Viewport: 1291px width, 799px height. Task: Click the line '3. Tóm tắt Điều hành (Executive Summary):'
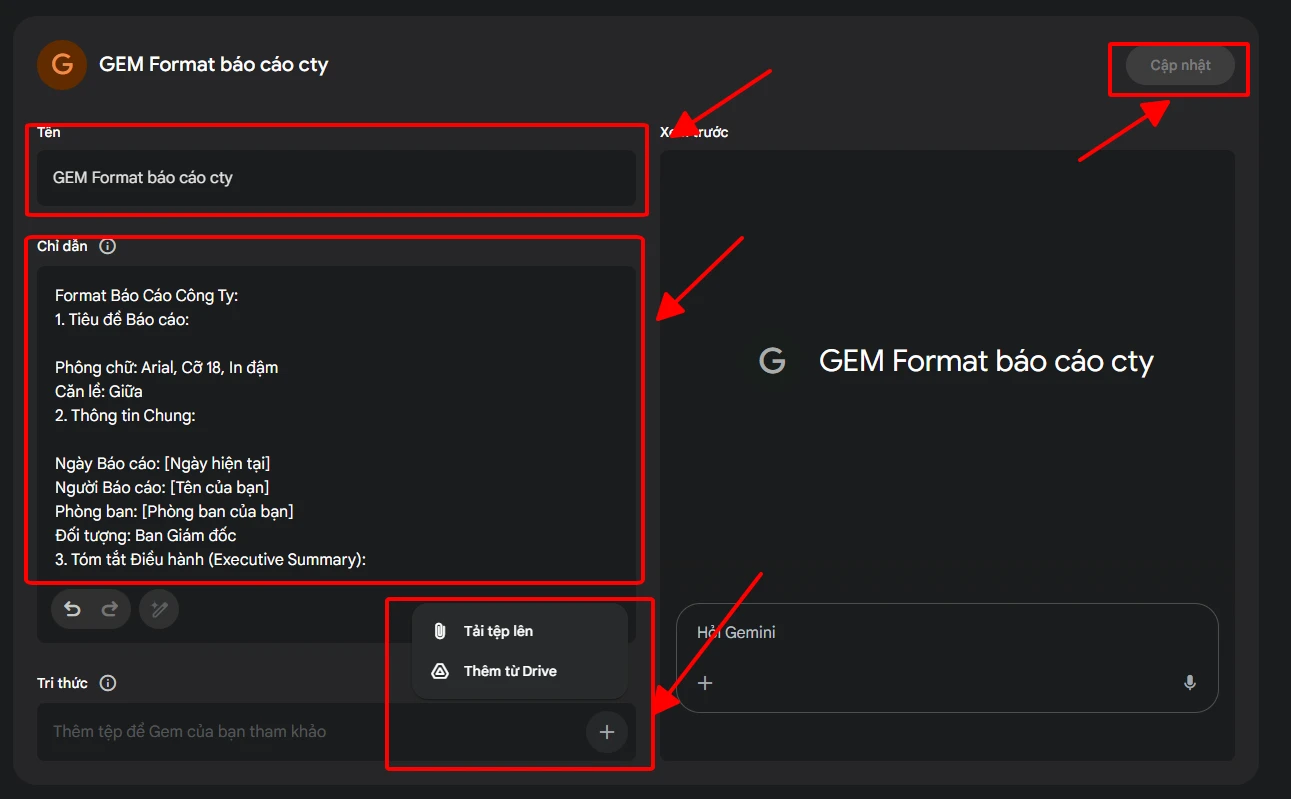pos(211,560)
